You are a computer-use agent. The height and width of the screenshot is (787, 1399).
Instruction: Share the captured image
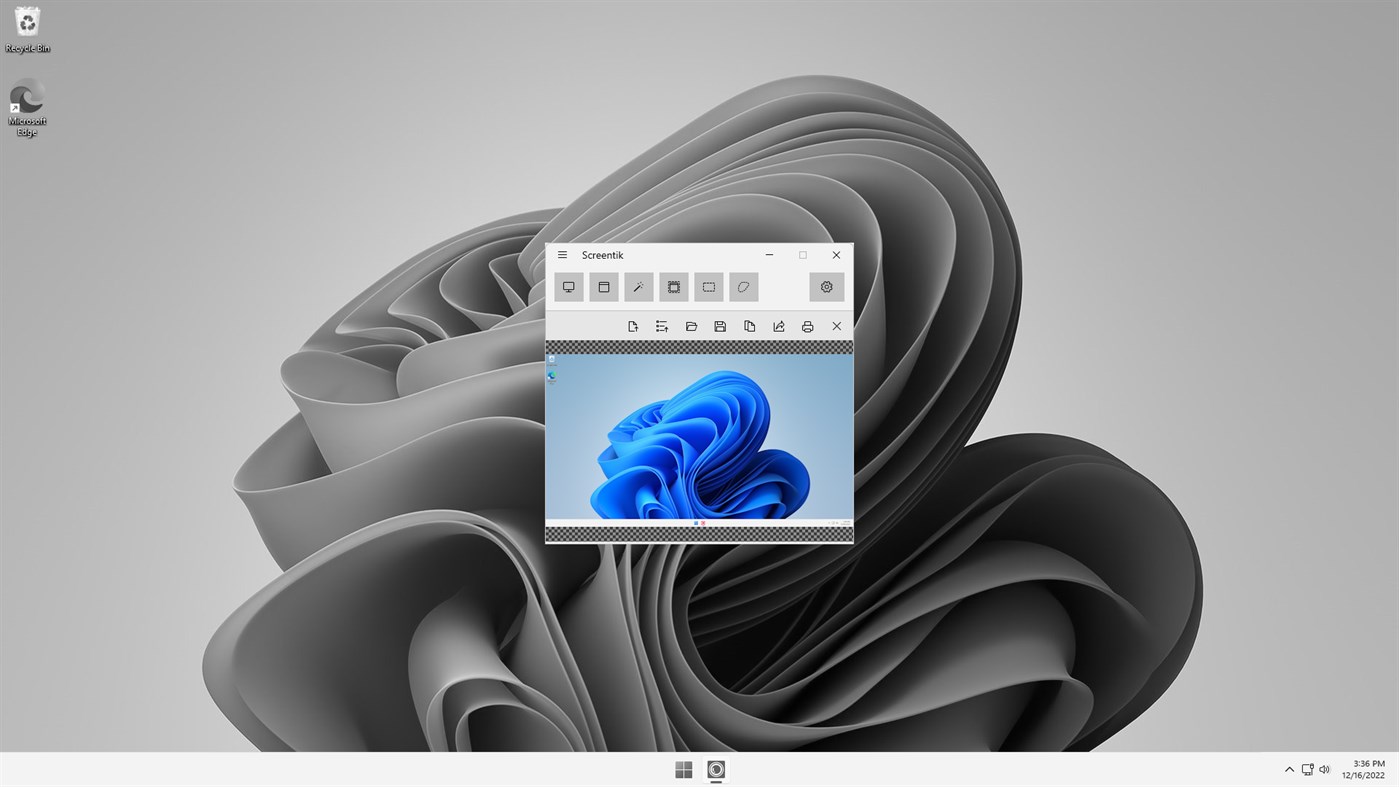coord(778,325)
